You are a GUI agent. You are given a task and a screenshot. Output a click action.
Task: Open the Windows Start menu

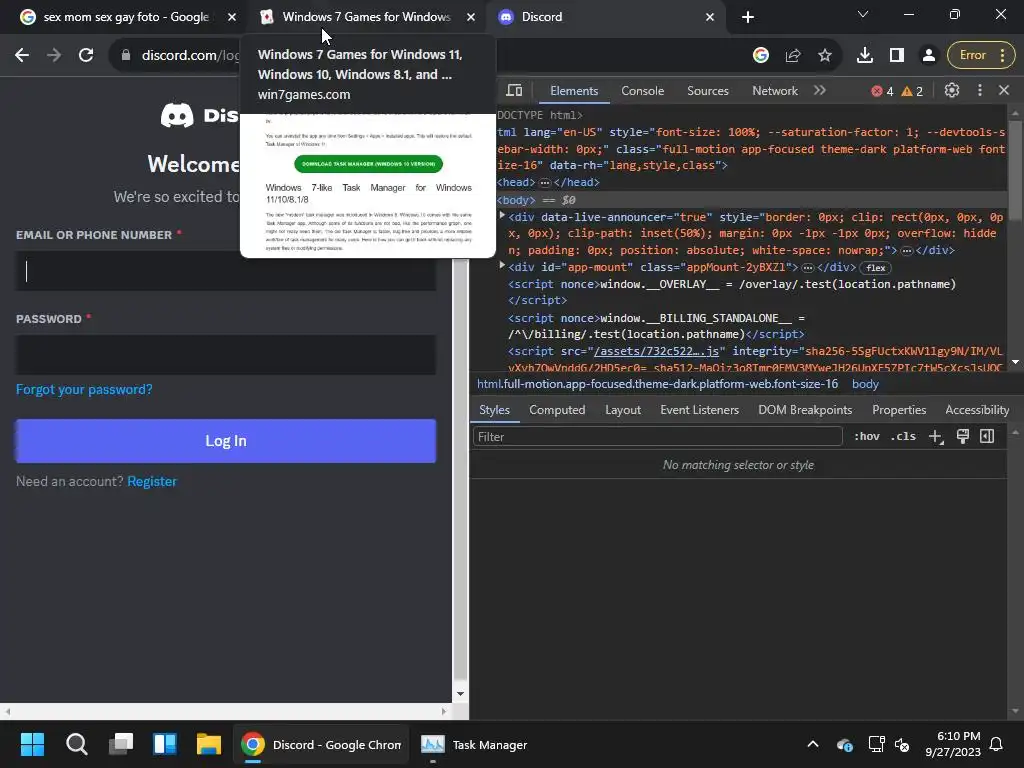click(x=32, y=744)
